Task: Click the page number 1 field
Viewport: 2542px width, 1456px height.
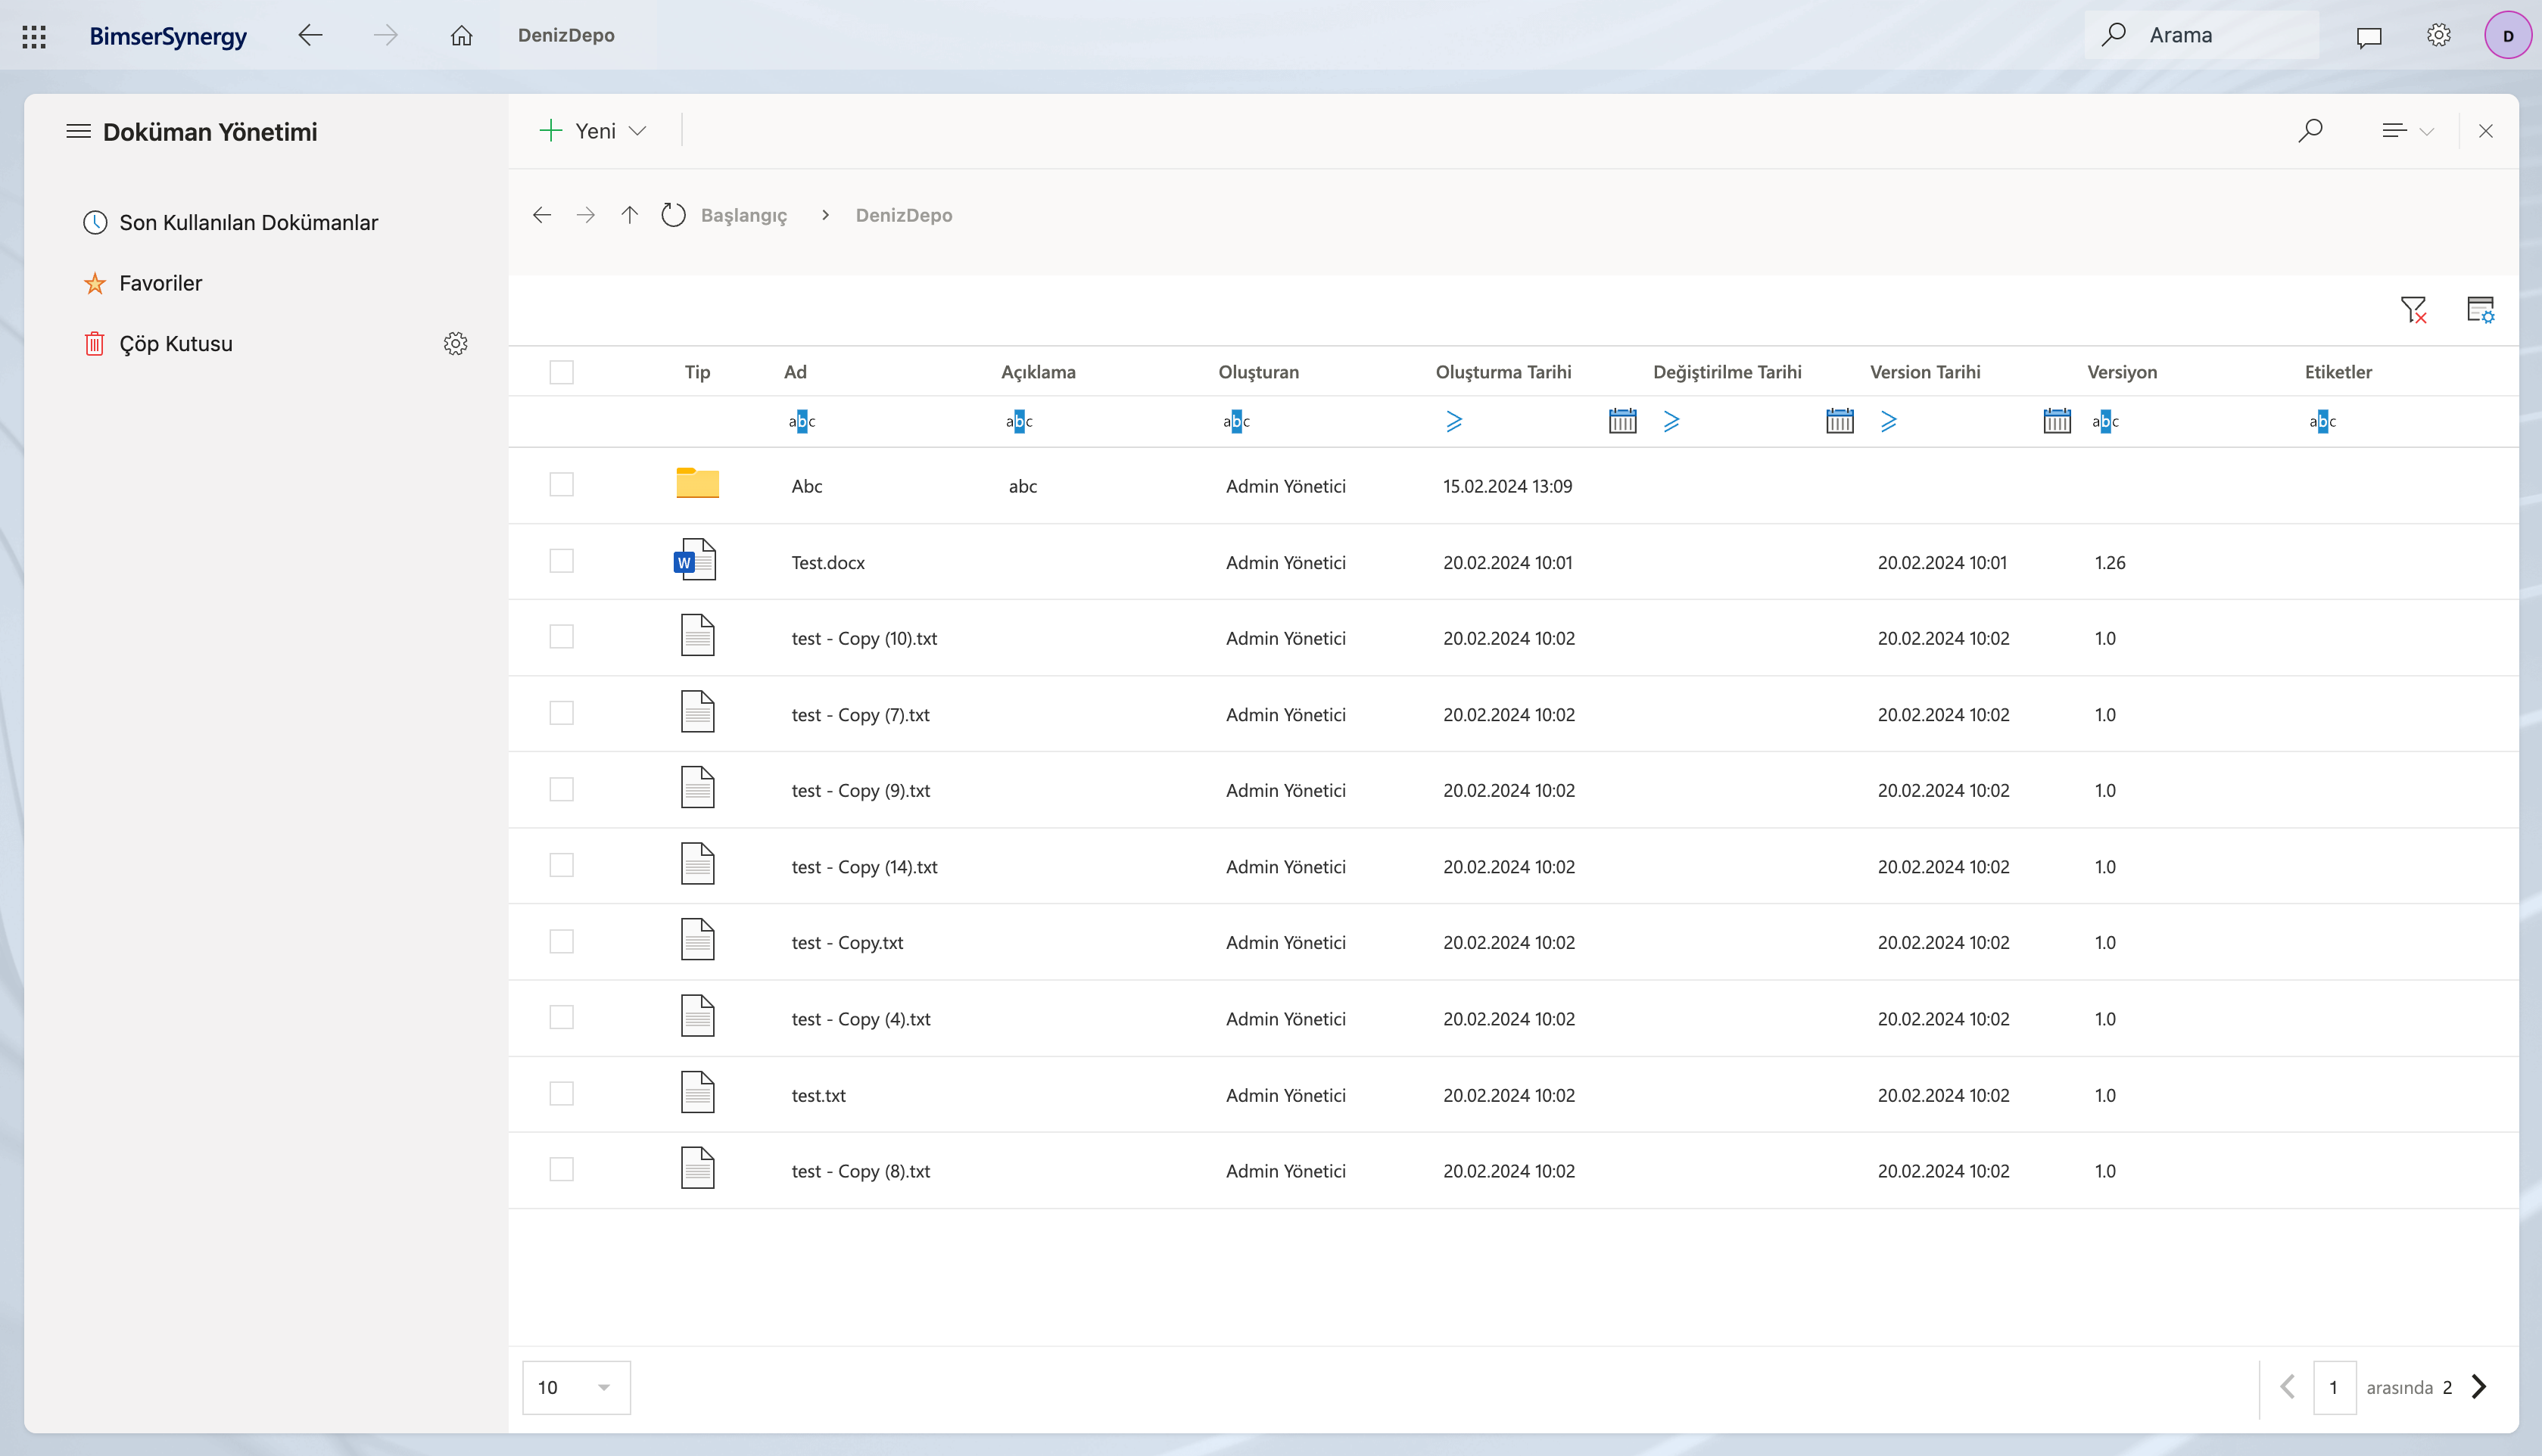Action: pos(2334,1387)
